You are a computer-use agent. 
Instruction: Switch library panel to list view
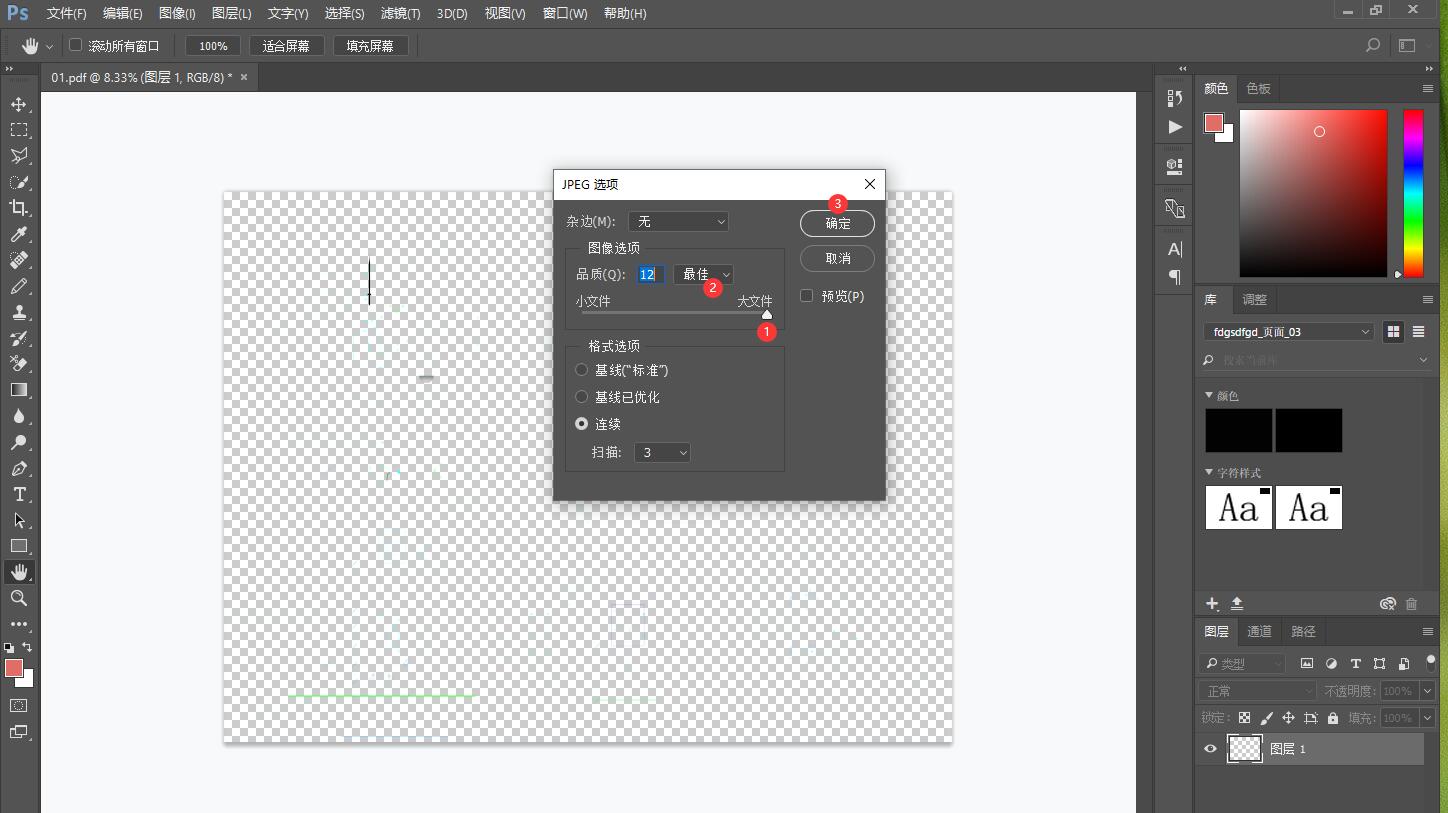tap(1418, 332)
